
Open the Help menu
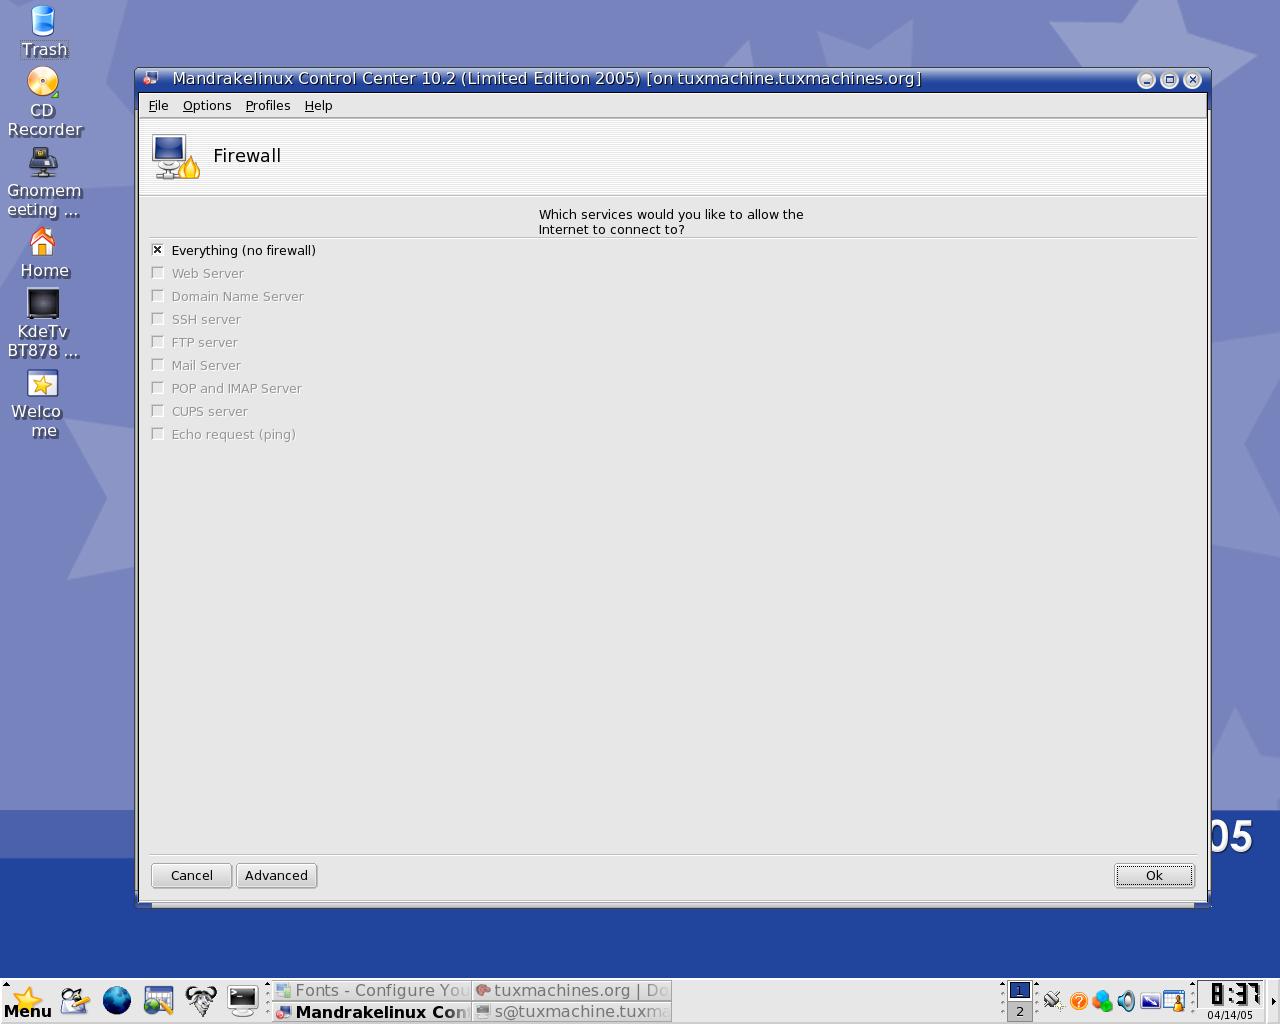318,105
